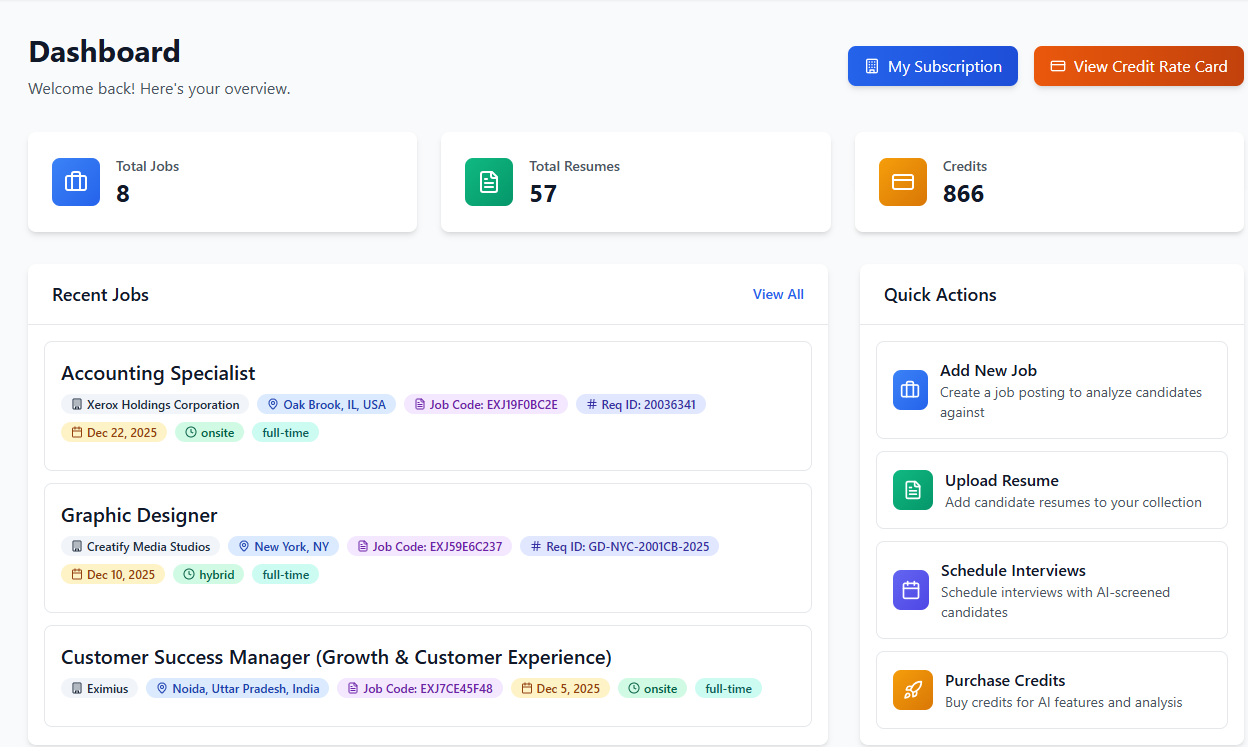
Task: Click the hybrid work mode tag text
Action: pyautogui.click(x=216, y=575)
